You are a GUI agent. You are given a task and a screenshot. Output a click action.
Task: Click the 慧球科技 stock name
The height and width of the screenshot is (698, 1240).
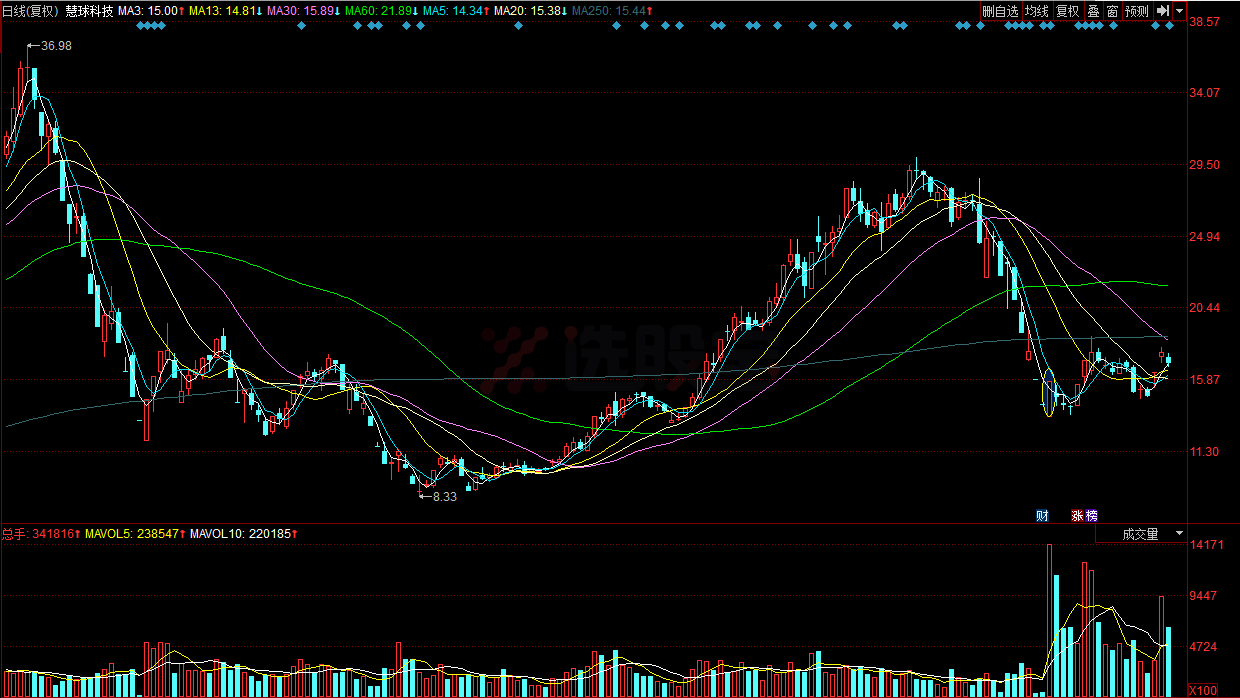[89, 11]
